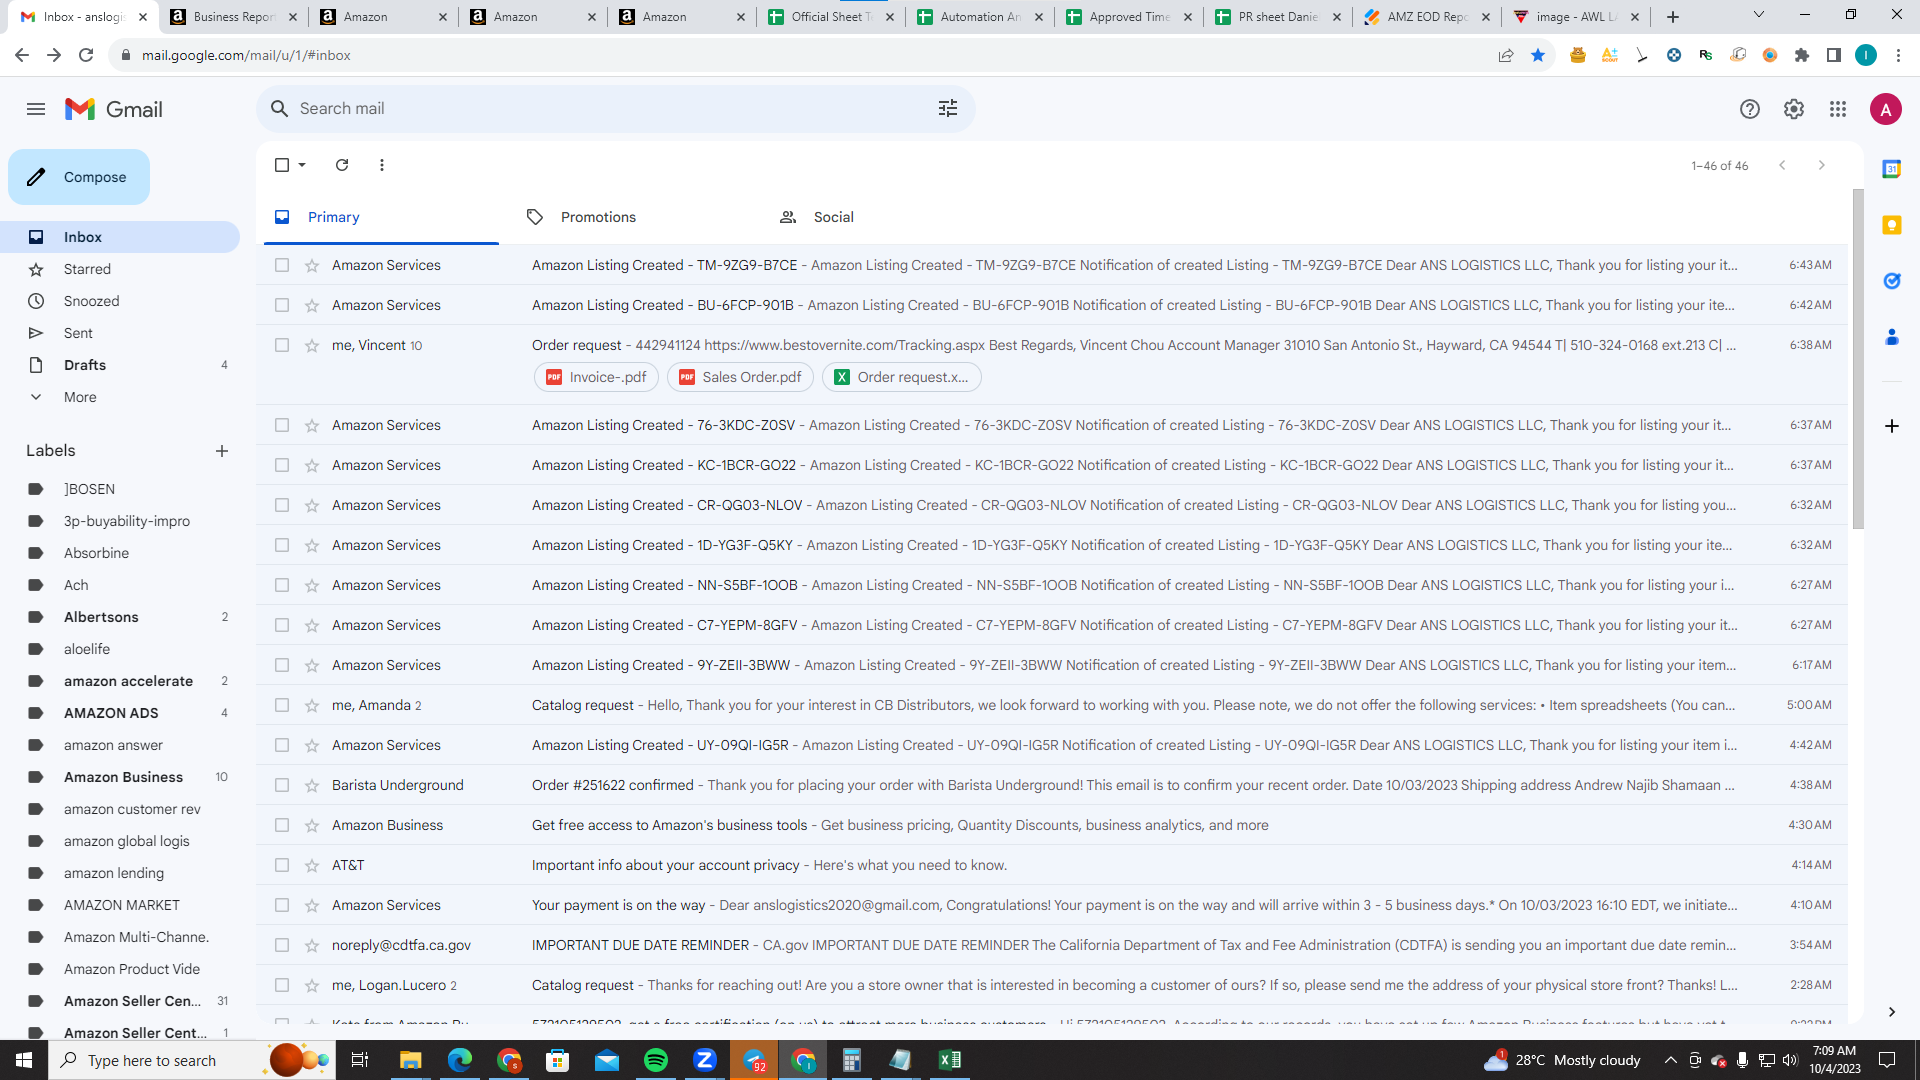Screen dimensions: 1920x1080
Task: Refresh the inbox list
Action: coord(342,165)
